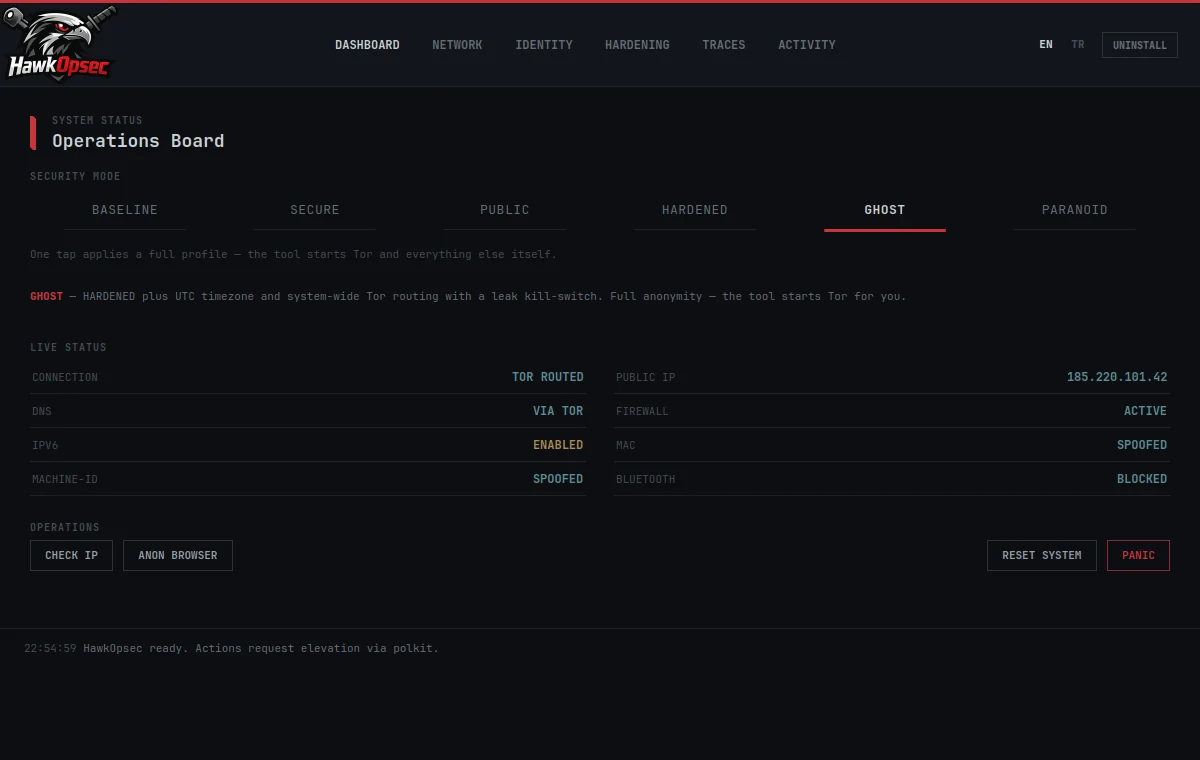Screen dimensions: 1200x760
Task: Open the Traces tab
Action: pos(724,45)
